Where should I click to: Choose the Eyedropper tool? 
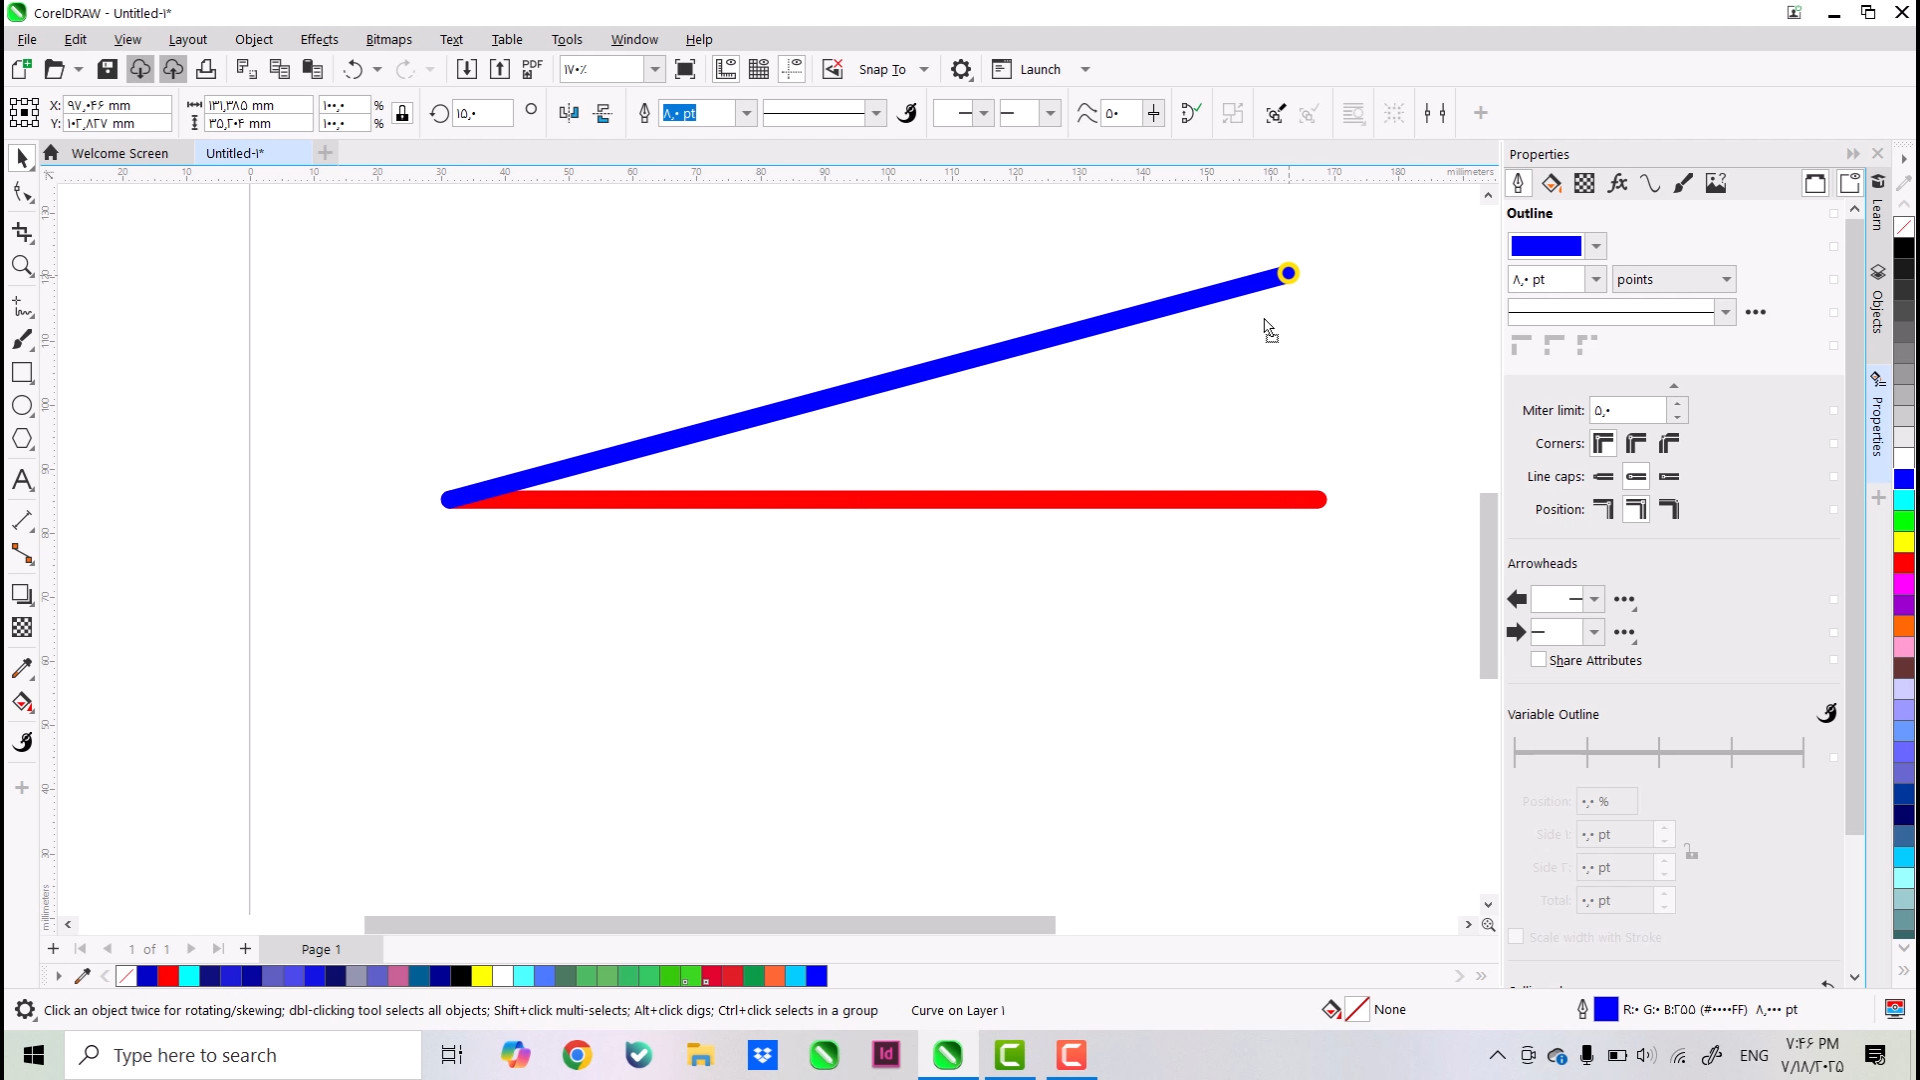click(22, 668)
